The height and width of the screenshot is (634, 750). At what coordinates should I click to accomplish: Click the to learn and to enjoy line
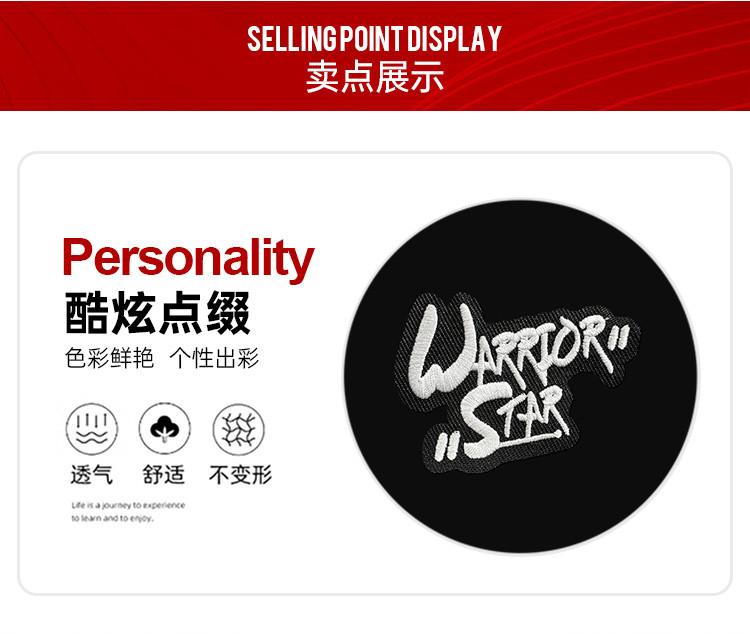pyautogui.click(x=113, y=518)
